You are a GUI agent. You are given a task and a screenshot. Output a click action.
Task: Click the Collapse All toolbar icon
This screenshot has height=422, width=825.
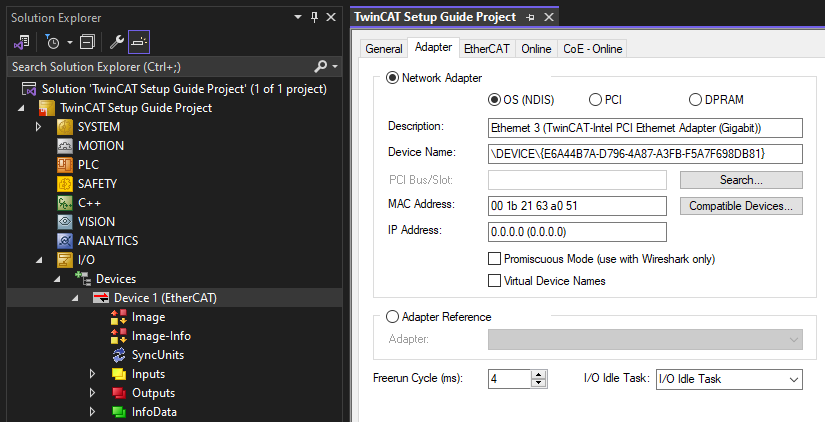click(87, 42)
